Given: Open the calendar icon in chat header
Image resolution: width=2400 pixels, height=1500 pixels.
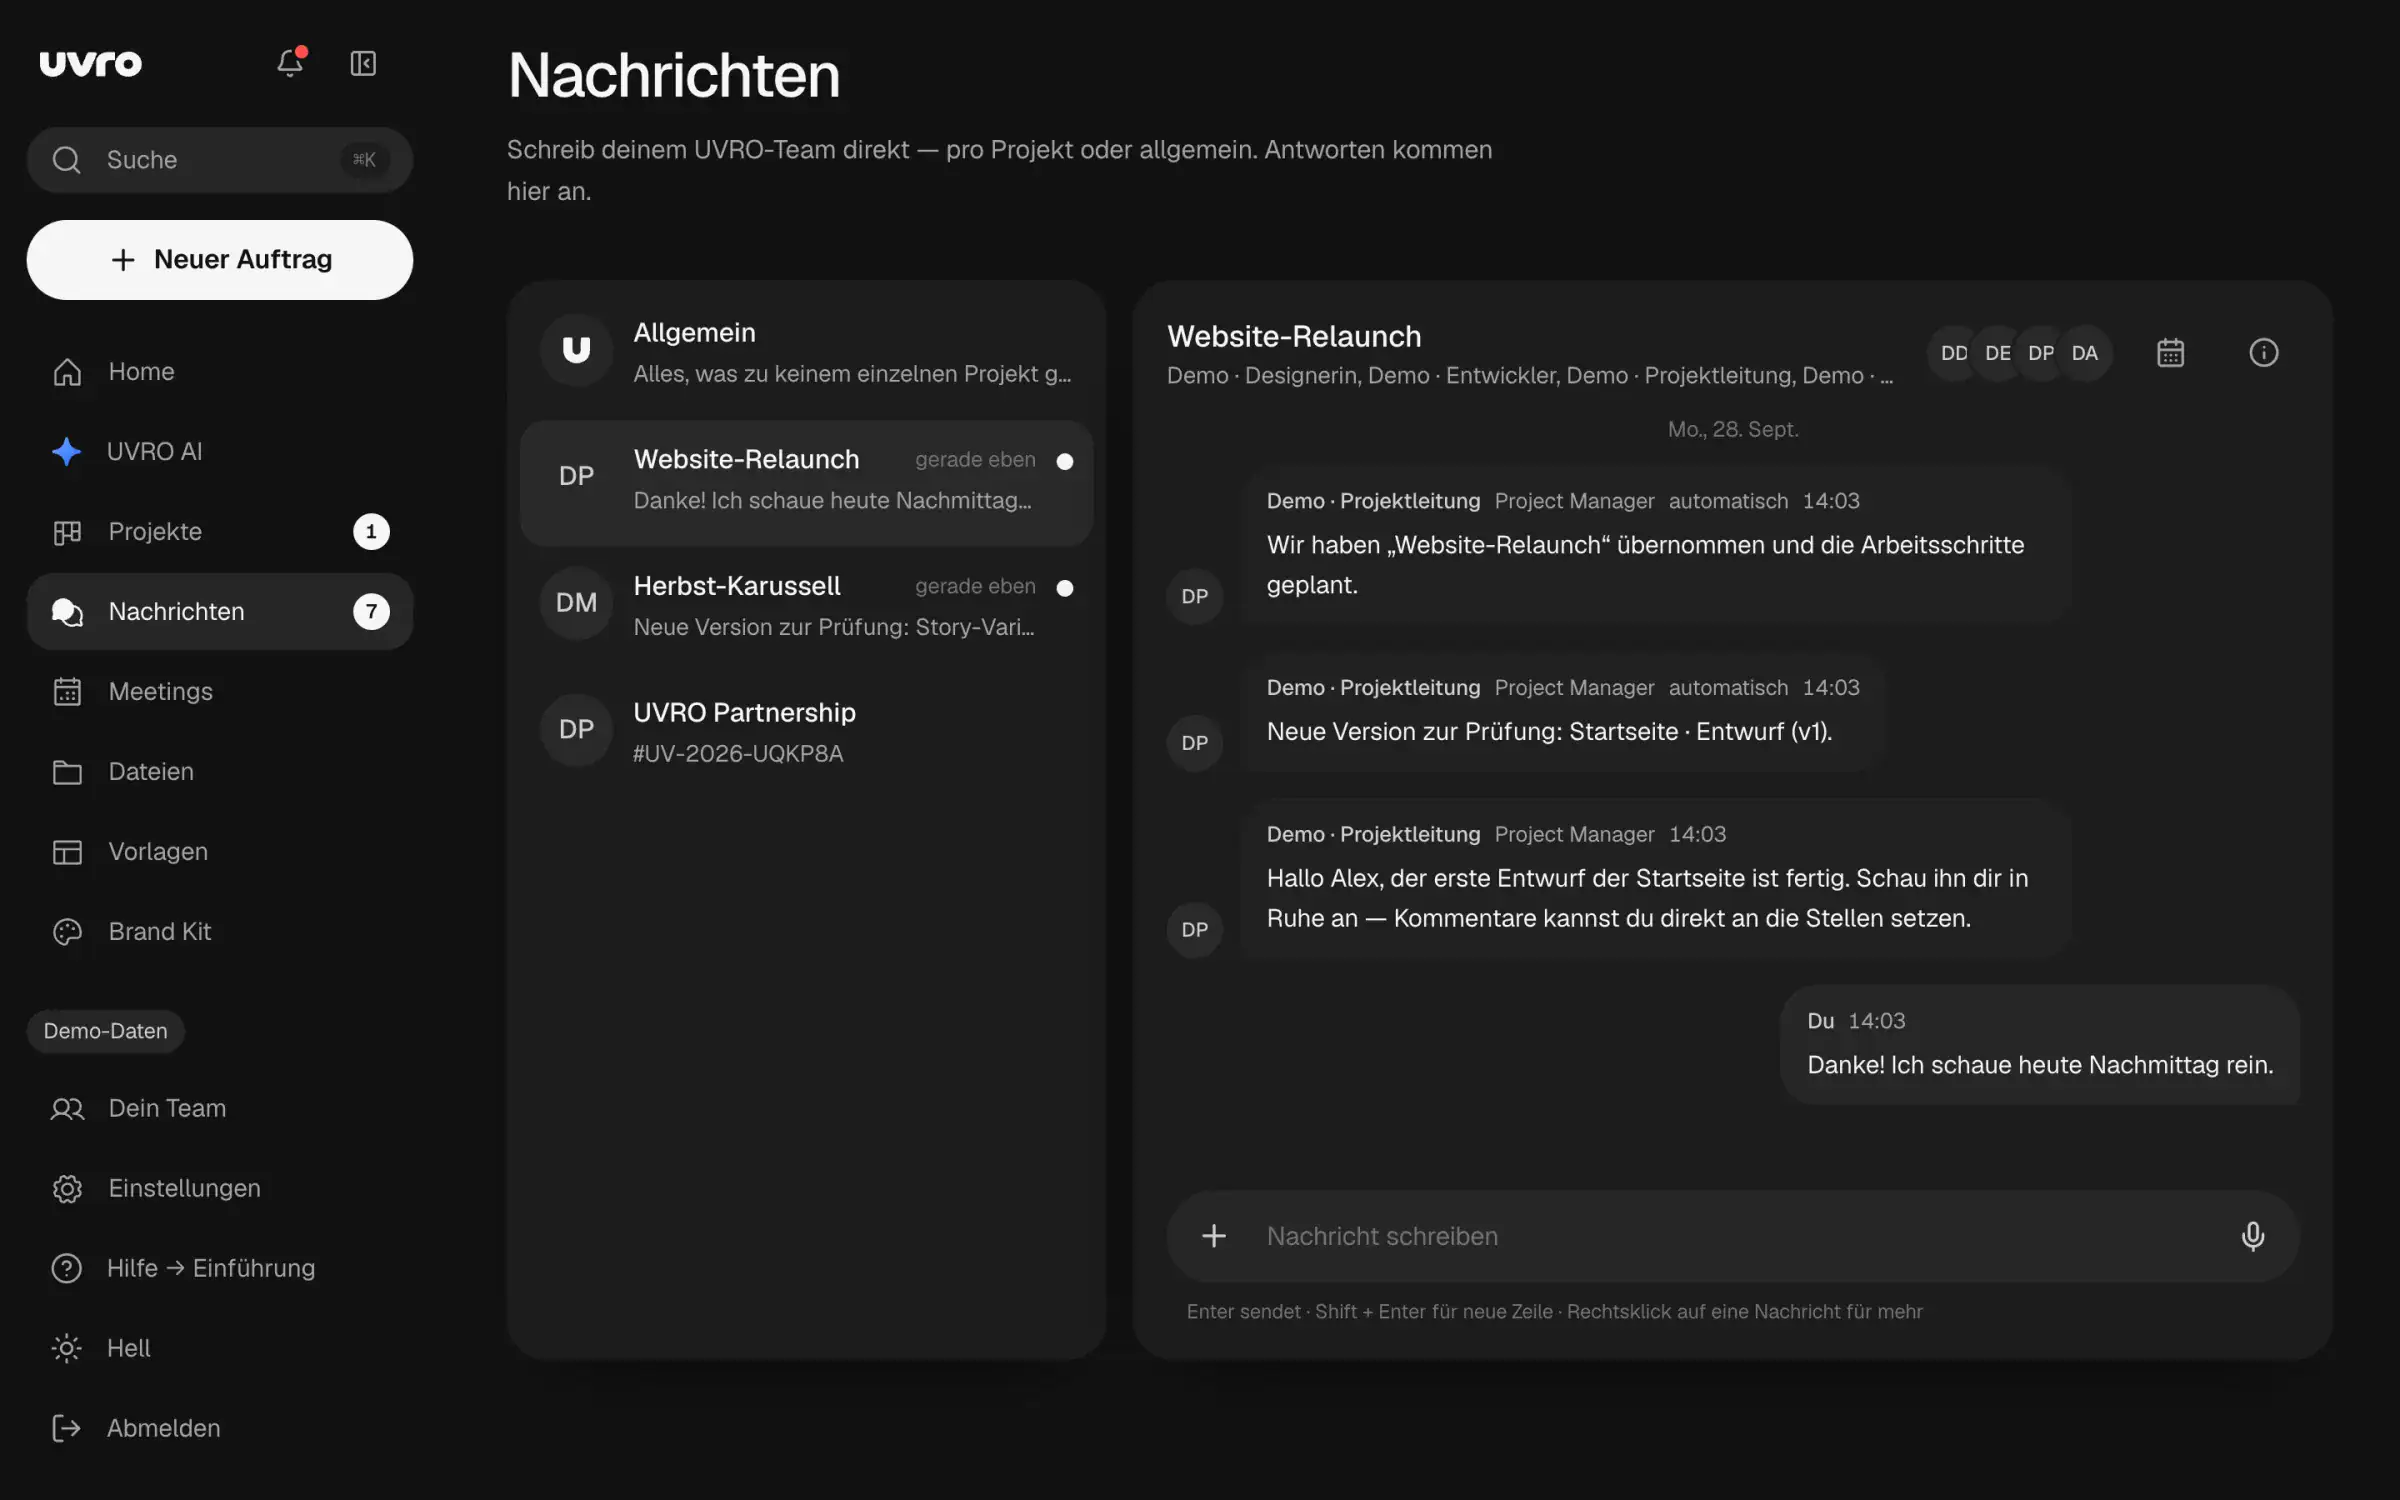Looking at the screenshot, I should 2170,353.
